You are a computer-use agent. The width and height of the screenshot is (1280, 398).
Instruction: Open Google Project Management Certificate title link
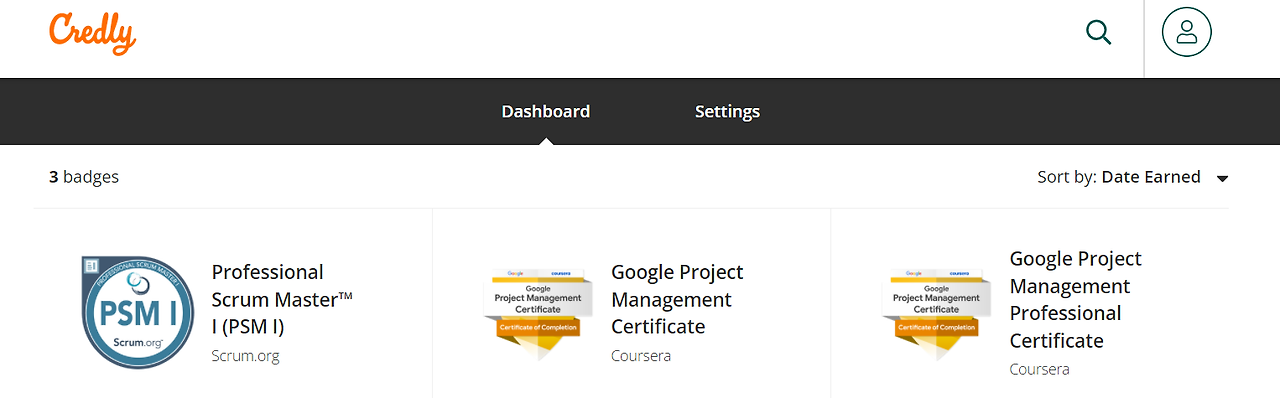(x=677, y=299)
